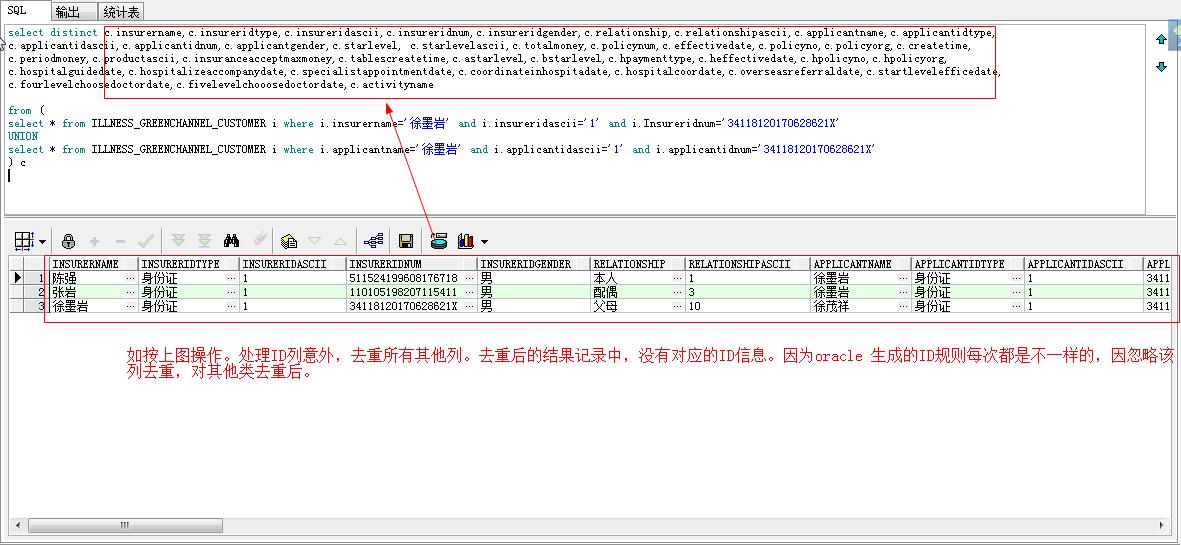1181x545 pixels.
Task: Click the APPLICANTIDASCII column header
Action: (x=1083, y=264)
